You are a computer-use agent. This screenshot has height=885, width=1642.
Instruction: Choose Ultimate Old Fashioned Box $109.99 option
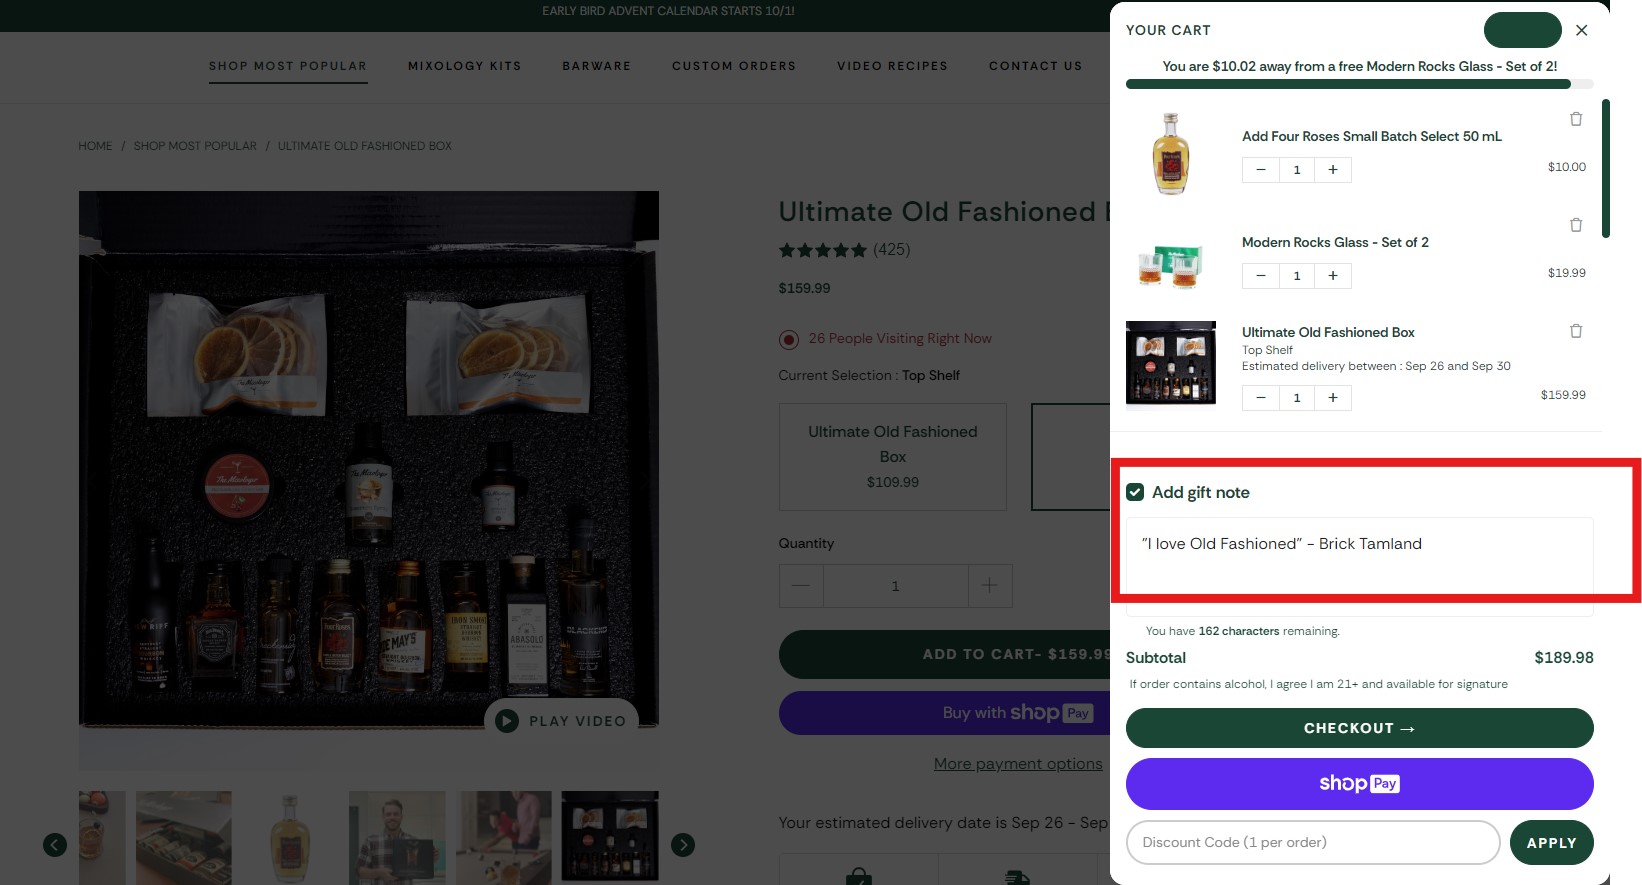coord(893,457)
